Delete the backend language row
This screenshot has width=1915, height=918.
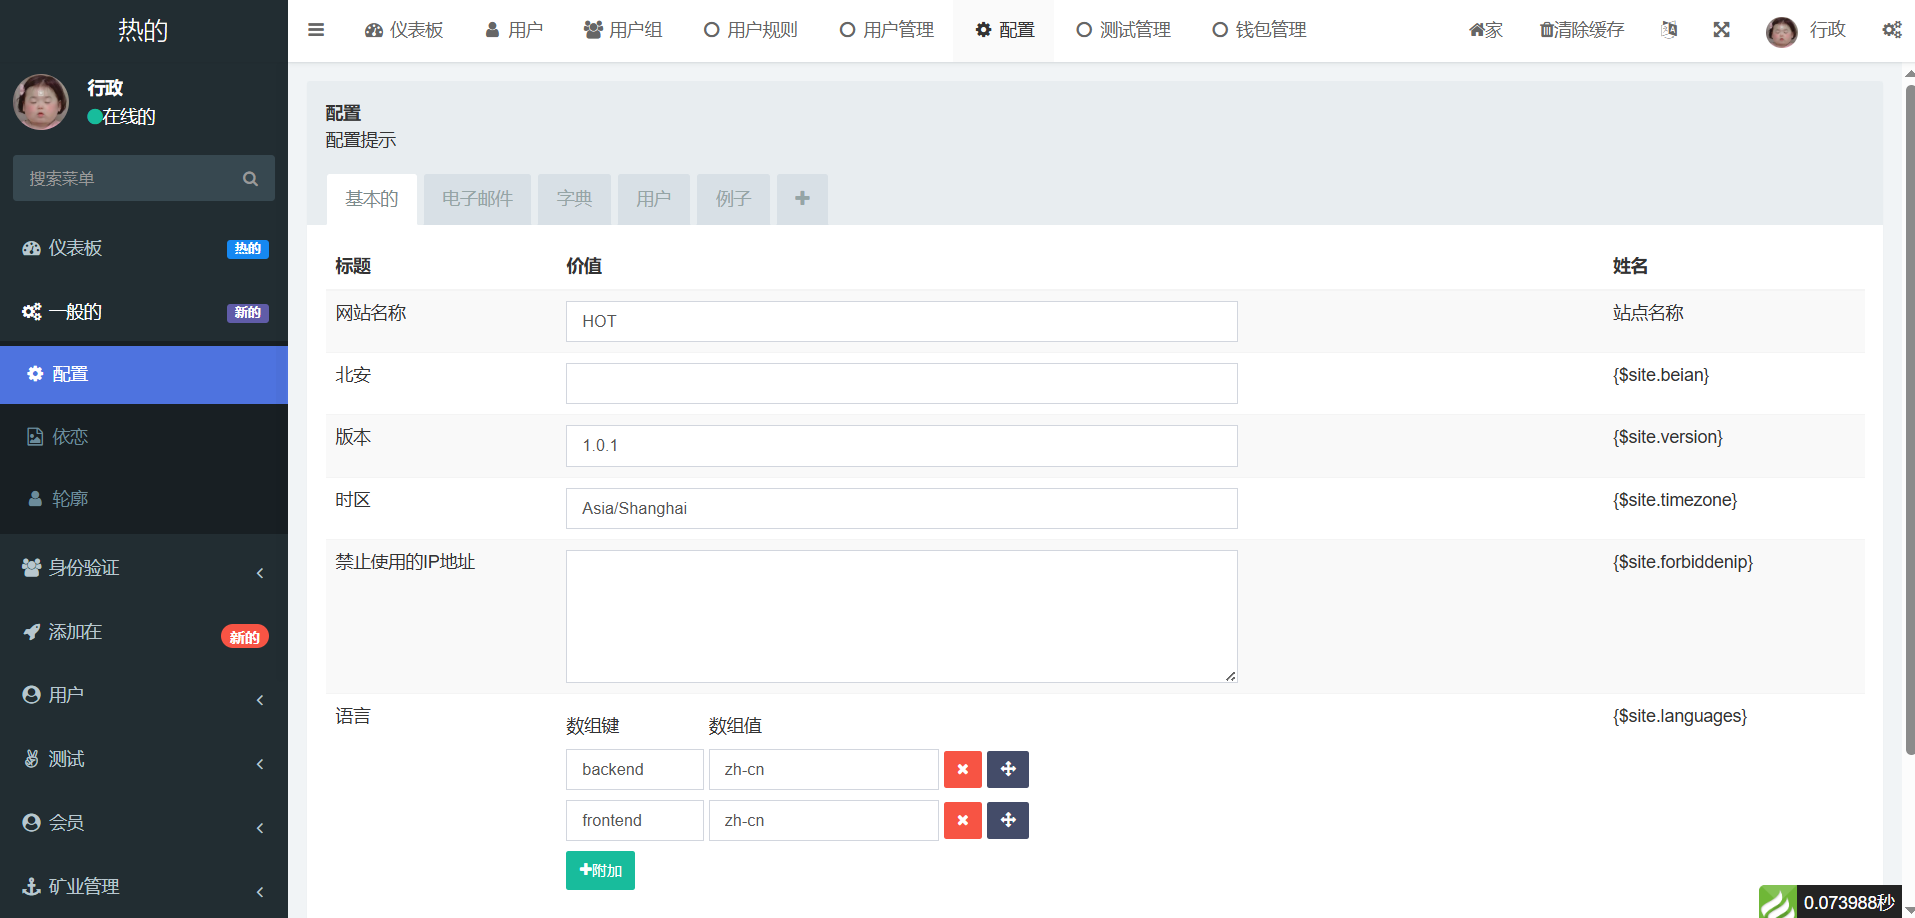(962, 769)
